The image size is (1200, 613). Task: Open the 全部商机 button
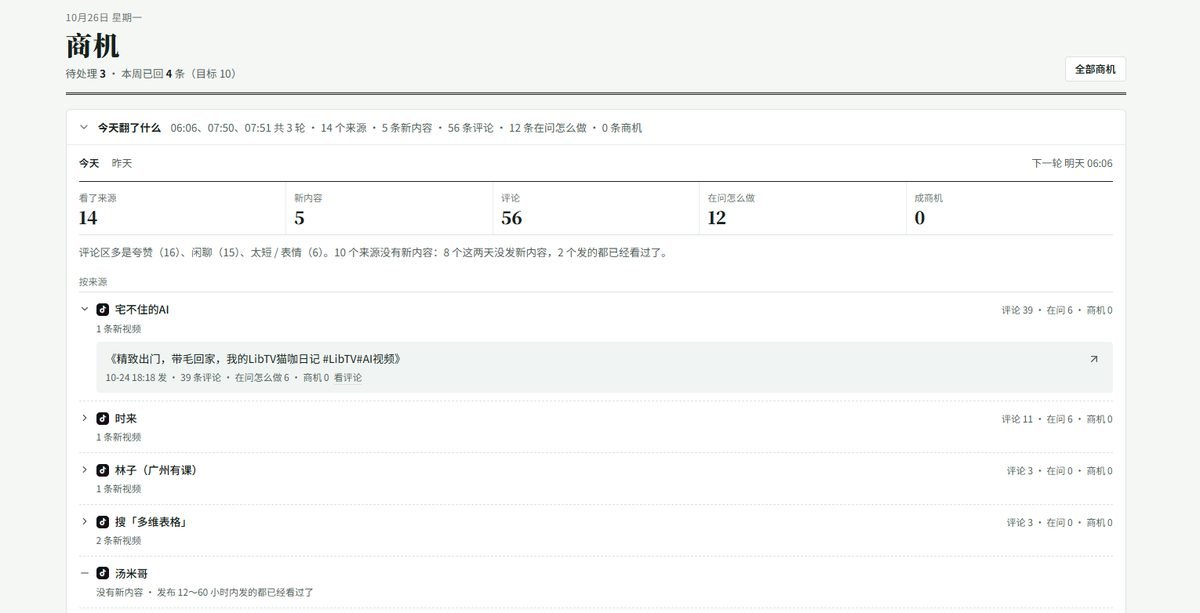point(1095,69)
